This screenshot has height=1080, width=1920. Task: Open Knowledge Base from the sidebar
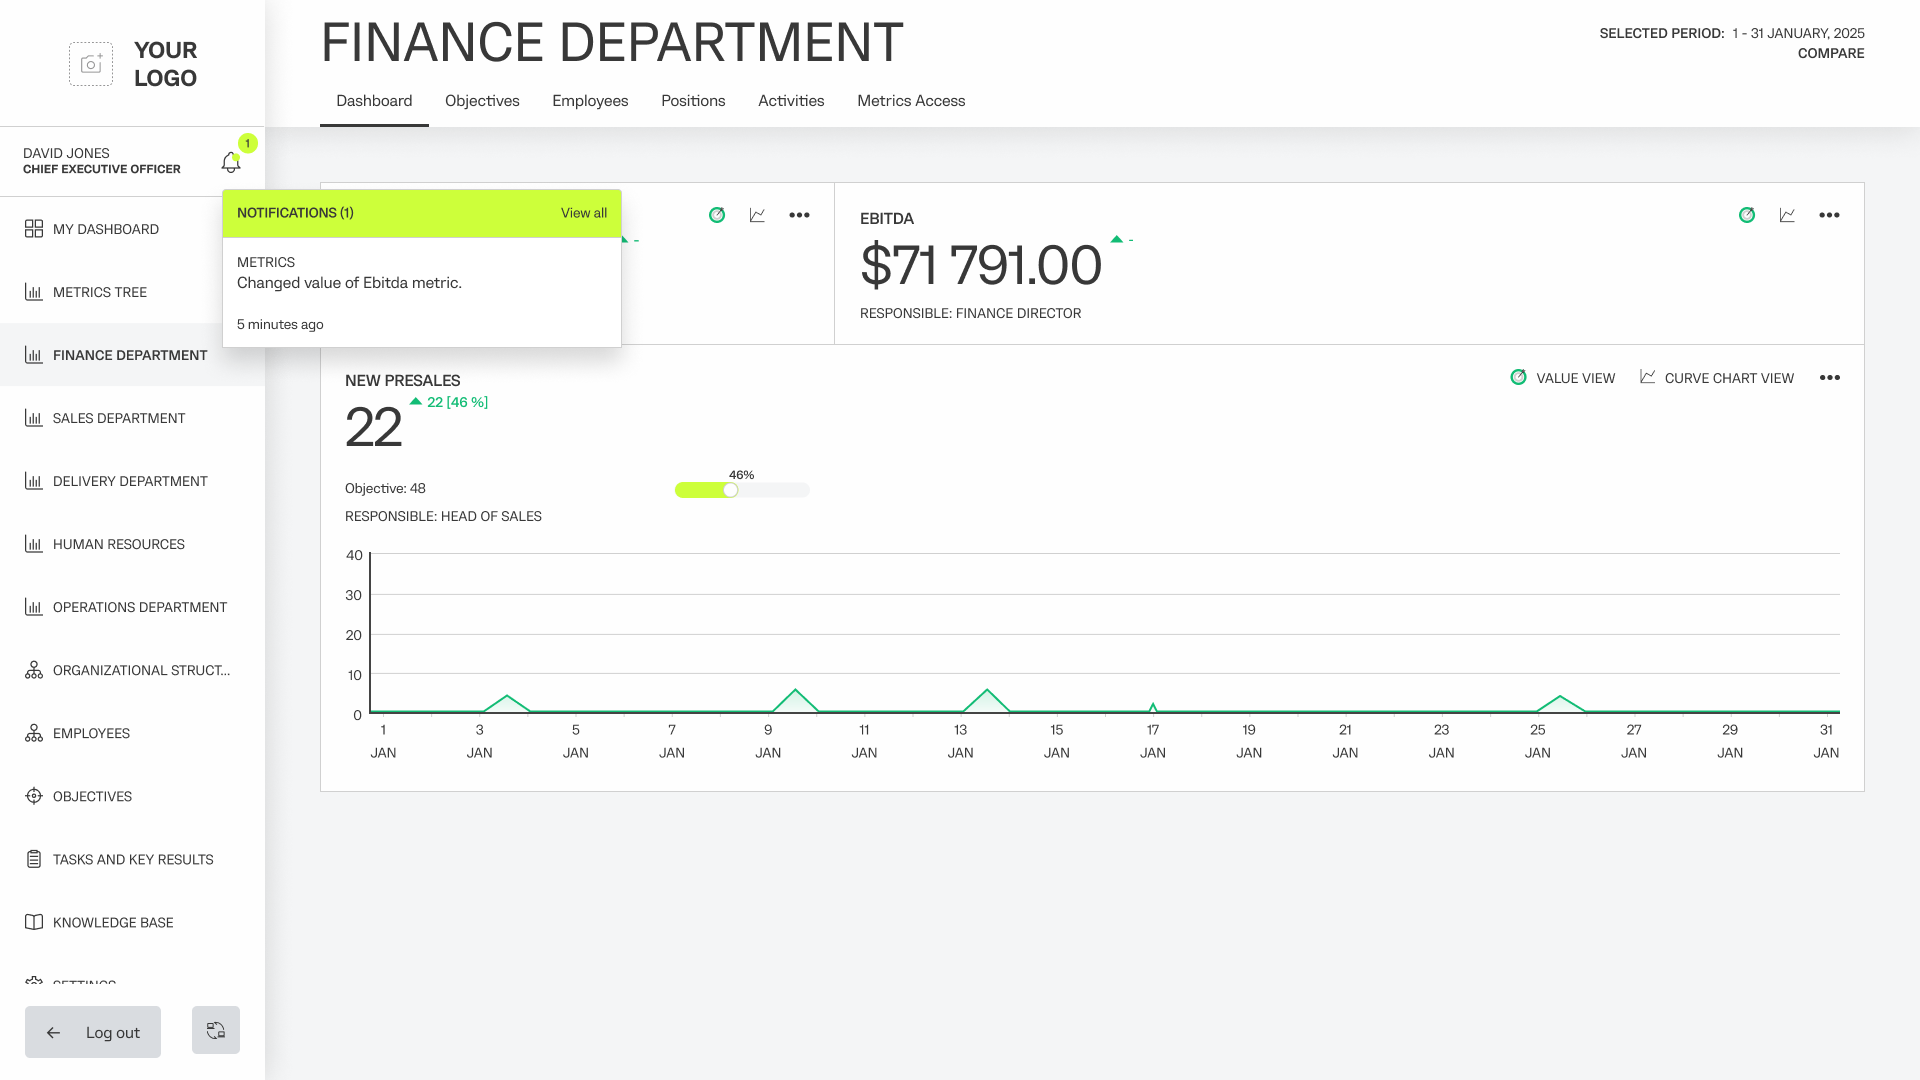click(x=112, y=922)
